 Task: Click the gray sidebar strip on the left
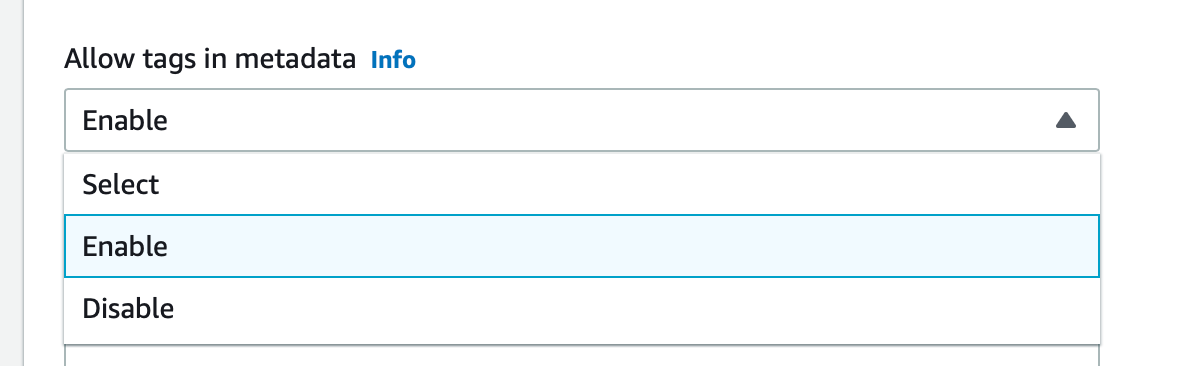(11, 183)
